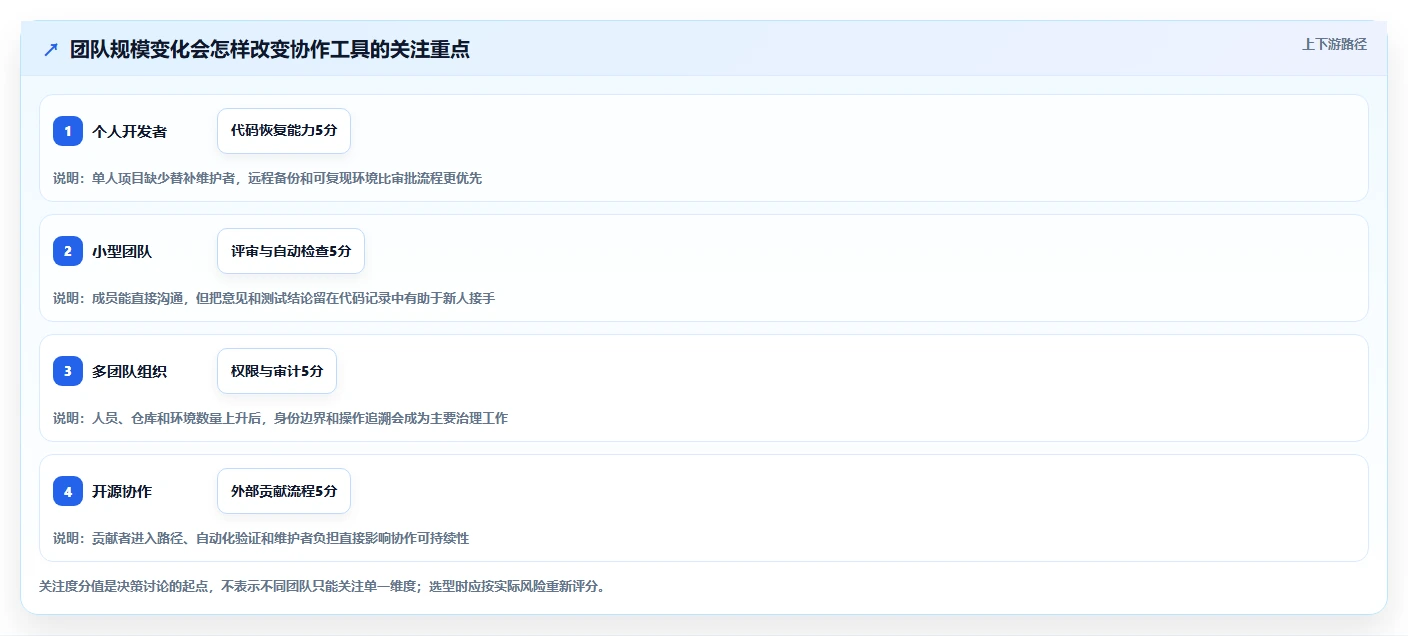Click step badge number 4
1408x636 pixels.
68,491
